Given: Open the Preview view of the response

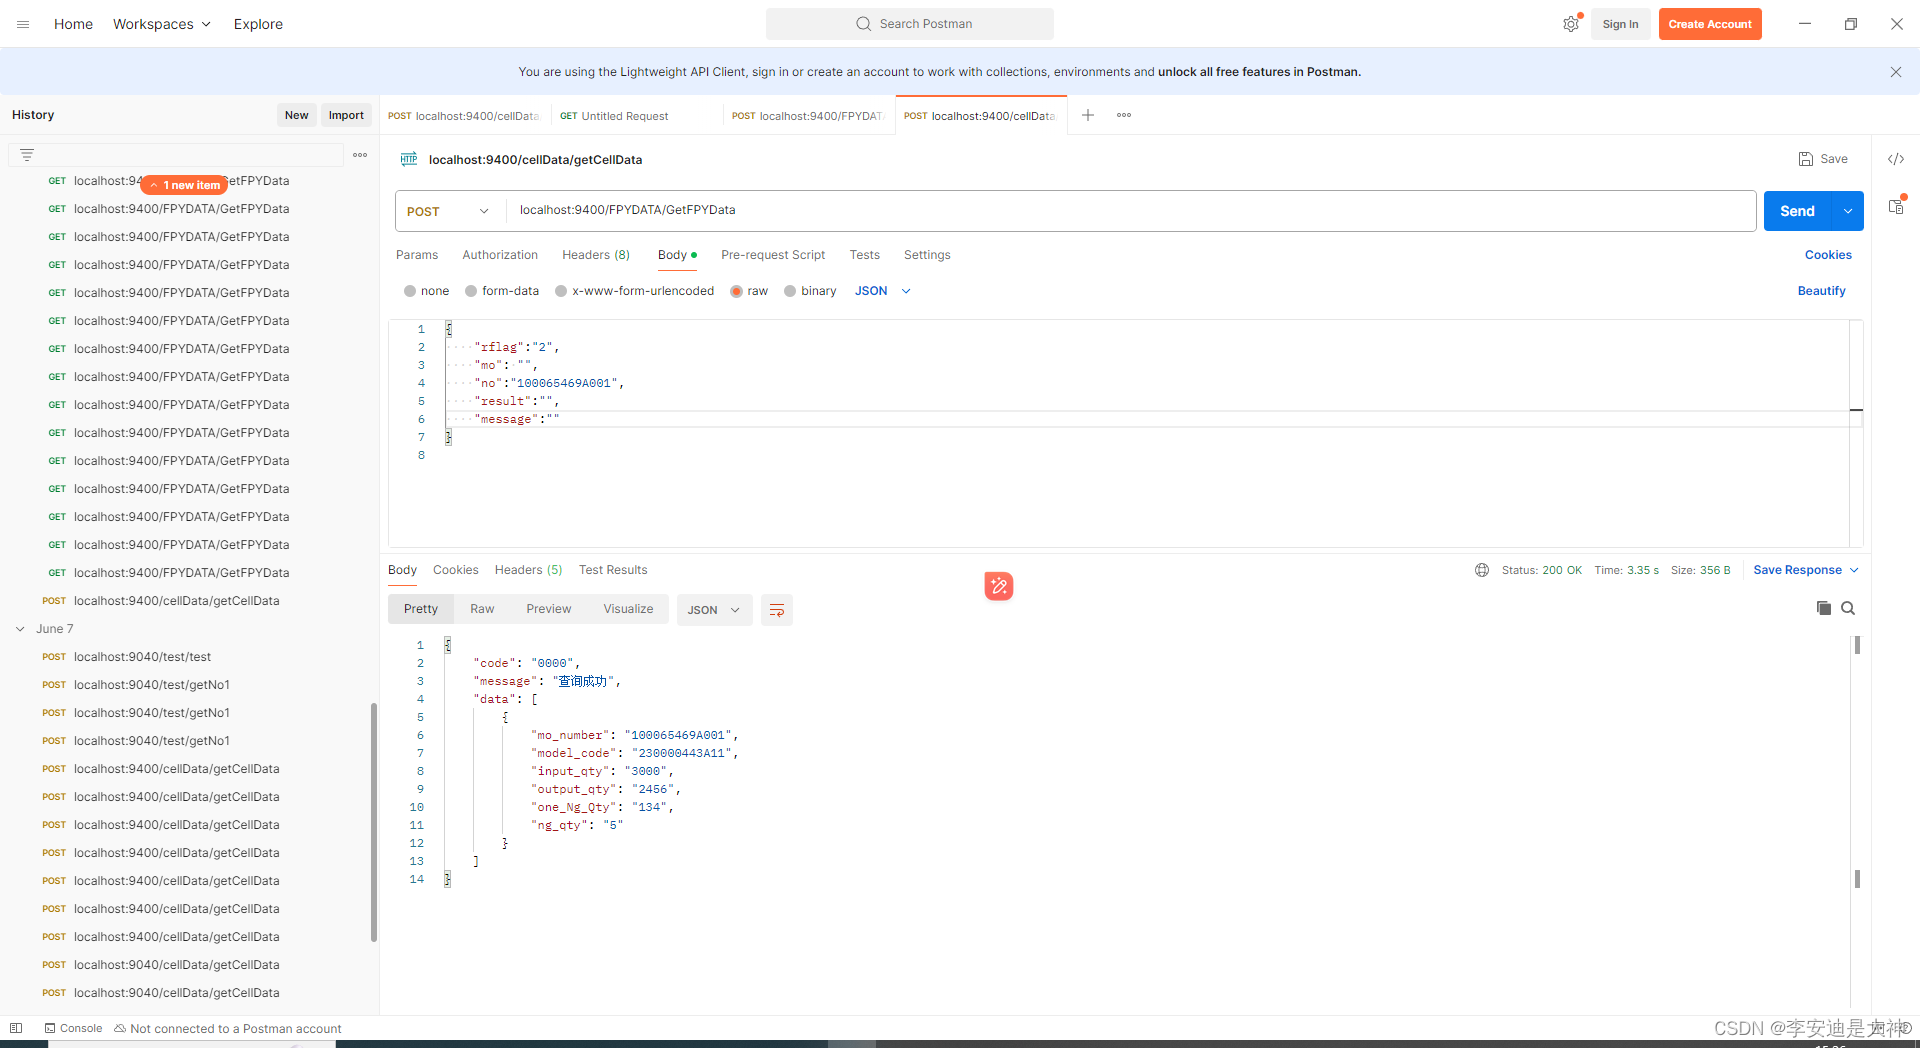Looking at the screenshot, I should pyautogui.click(x=548, y=608).
